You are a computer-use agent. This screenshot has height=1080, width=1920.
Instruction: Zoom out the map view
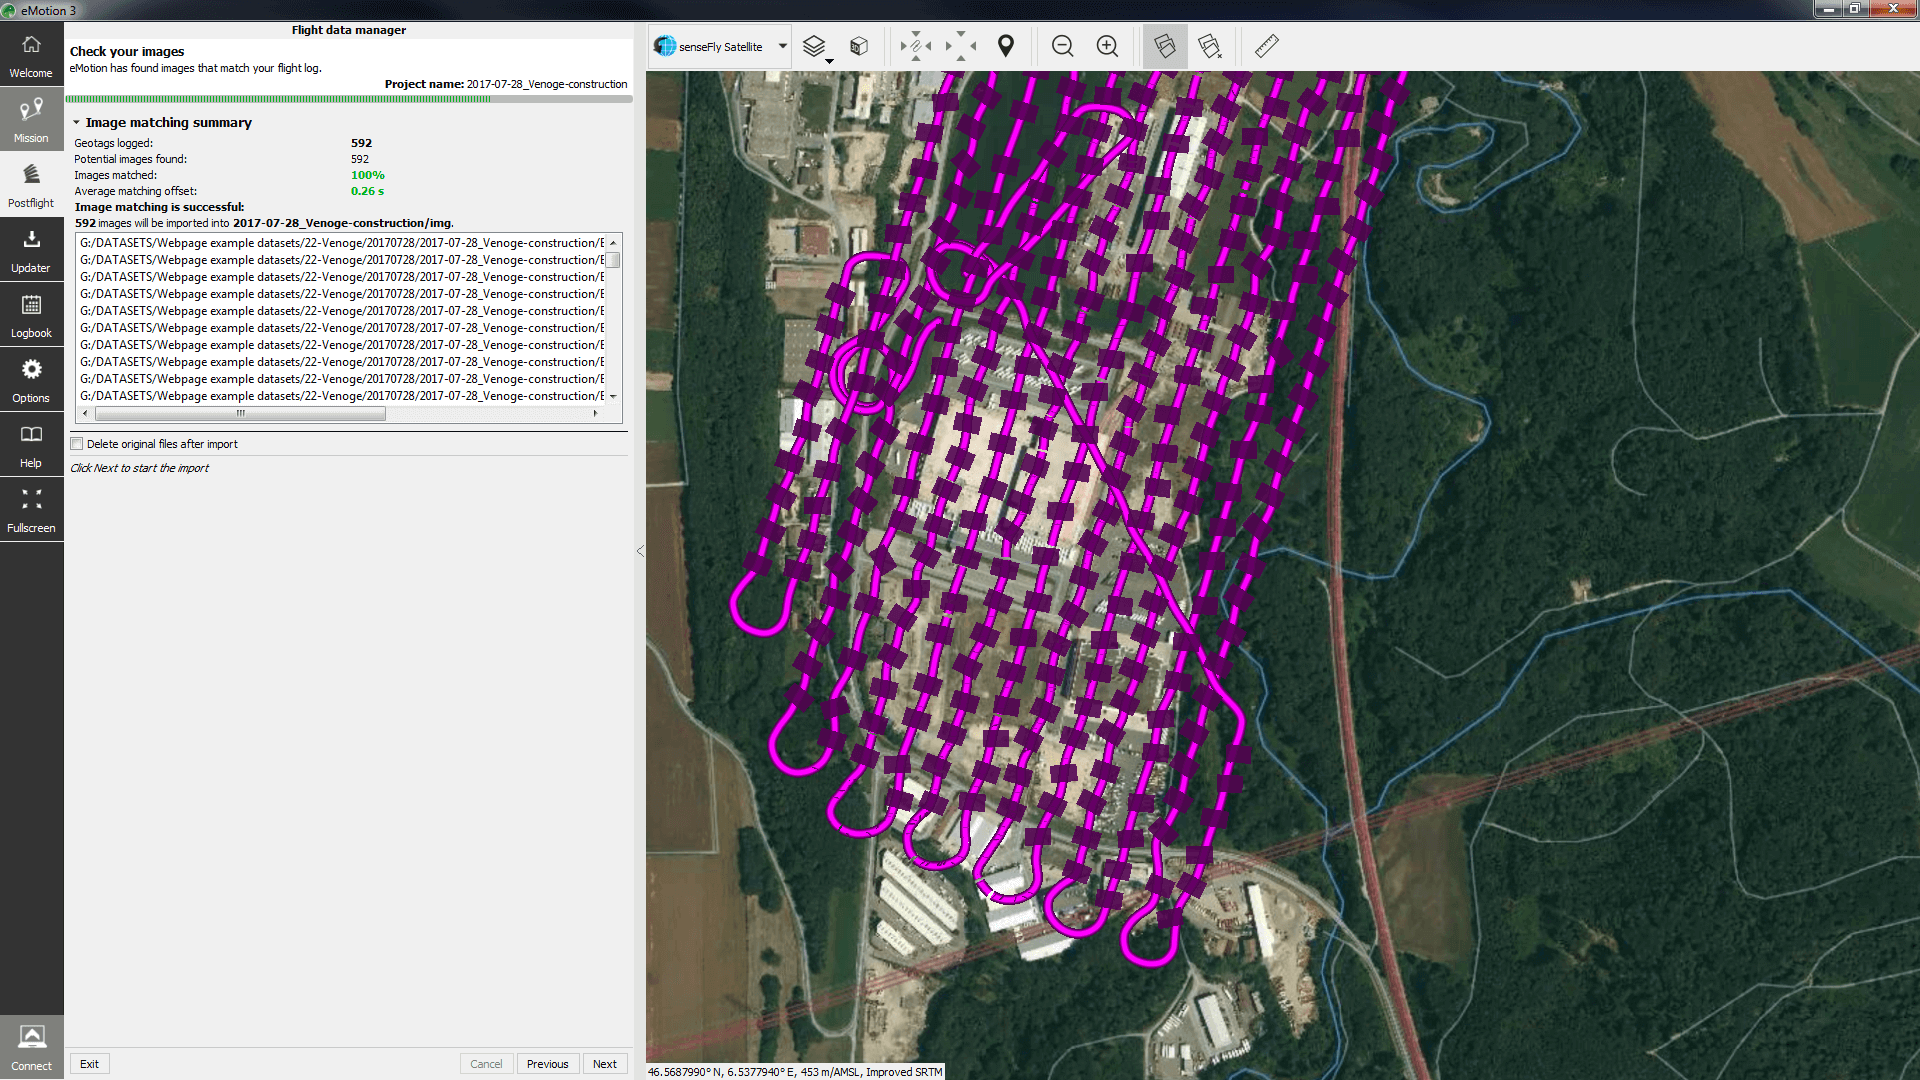pos(1062,46)
